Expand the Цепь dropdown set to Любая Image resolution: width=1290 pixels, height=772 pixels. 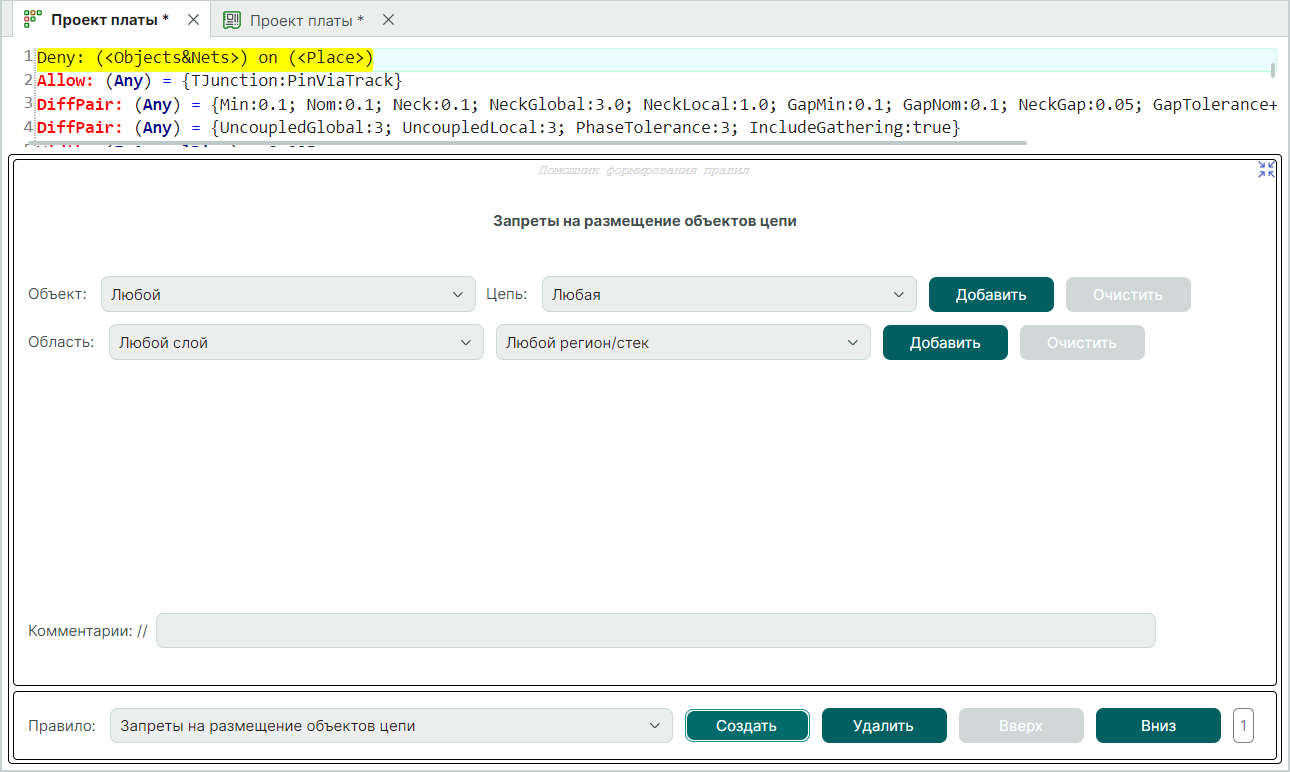click(728, 295)
